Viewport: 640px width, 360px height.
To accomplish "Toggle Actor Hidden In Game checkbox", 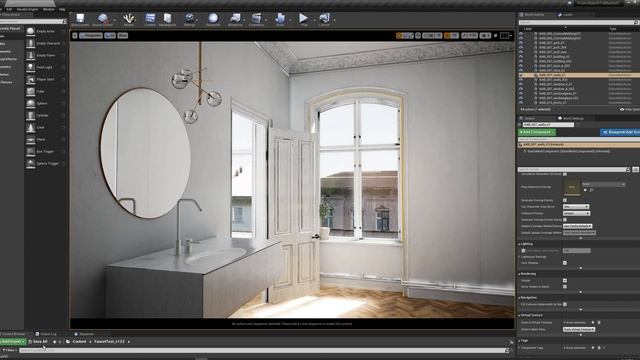I will click(565, 287).
